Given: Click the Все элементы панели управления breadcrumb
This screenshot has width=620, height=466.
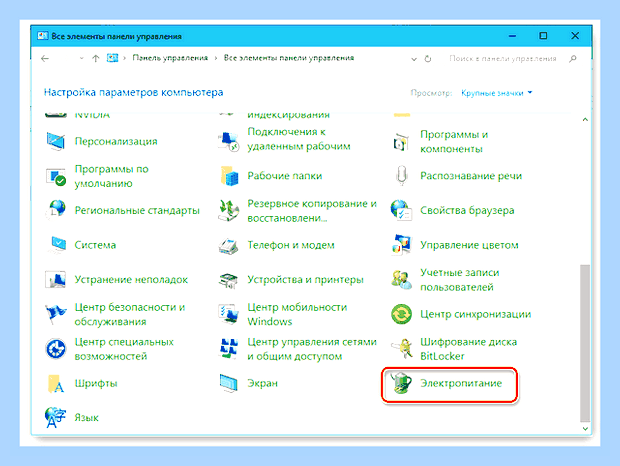Looking at the screenshot, I should [289, 58].
